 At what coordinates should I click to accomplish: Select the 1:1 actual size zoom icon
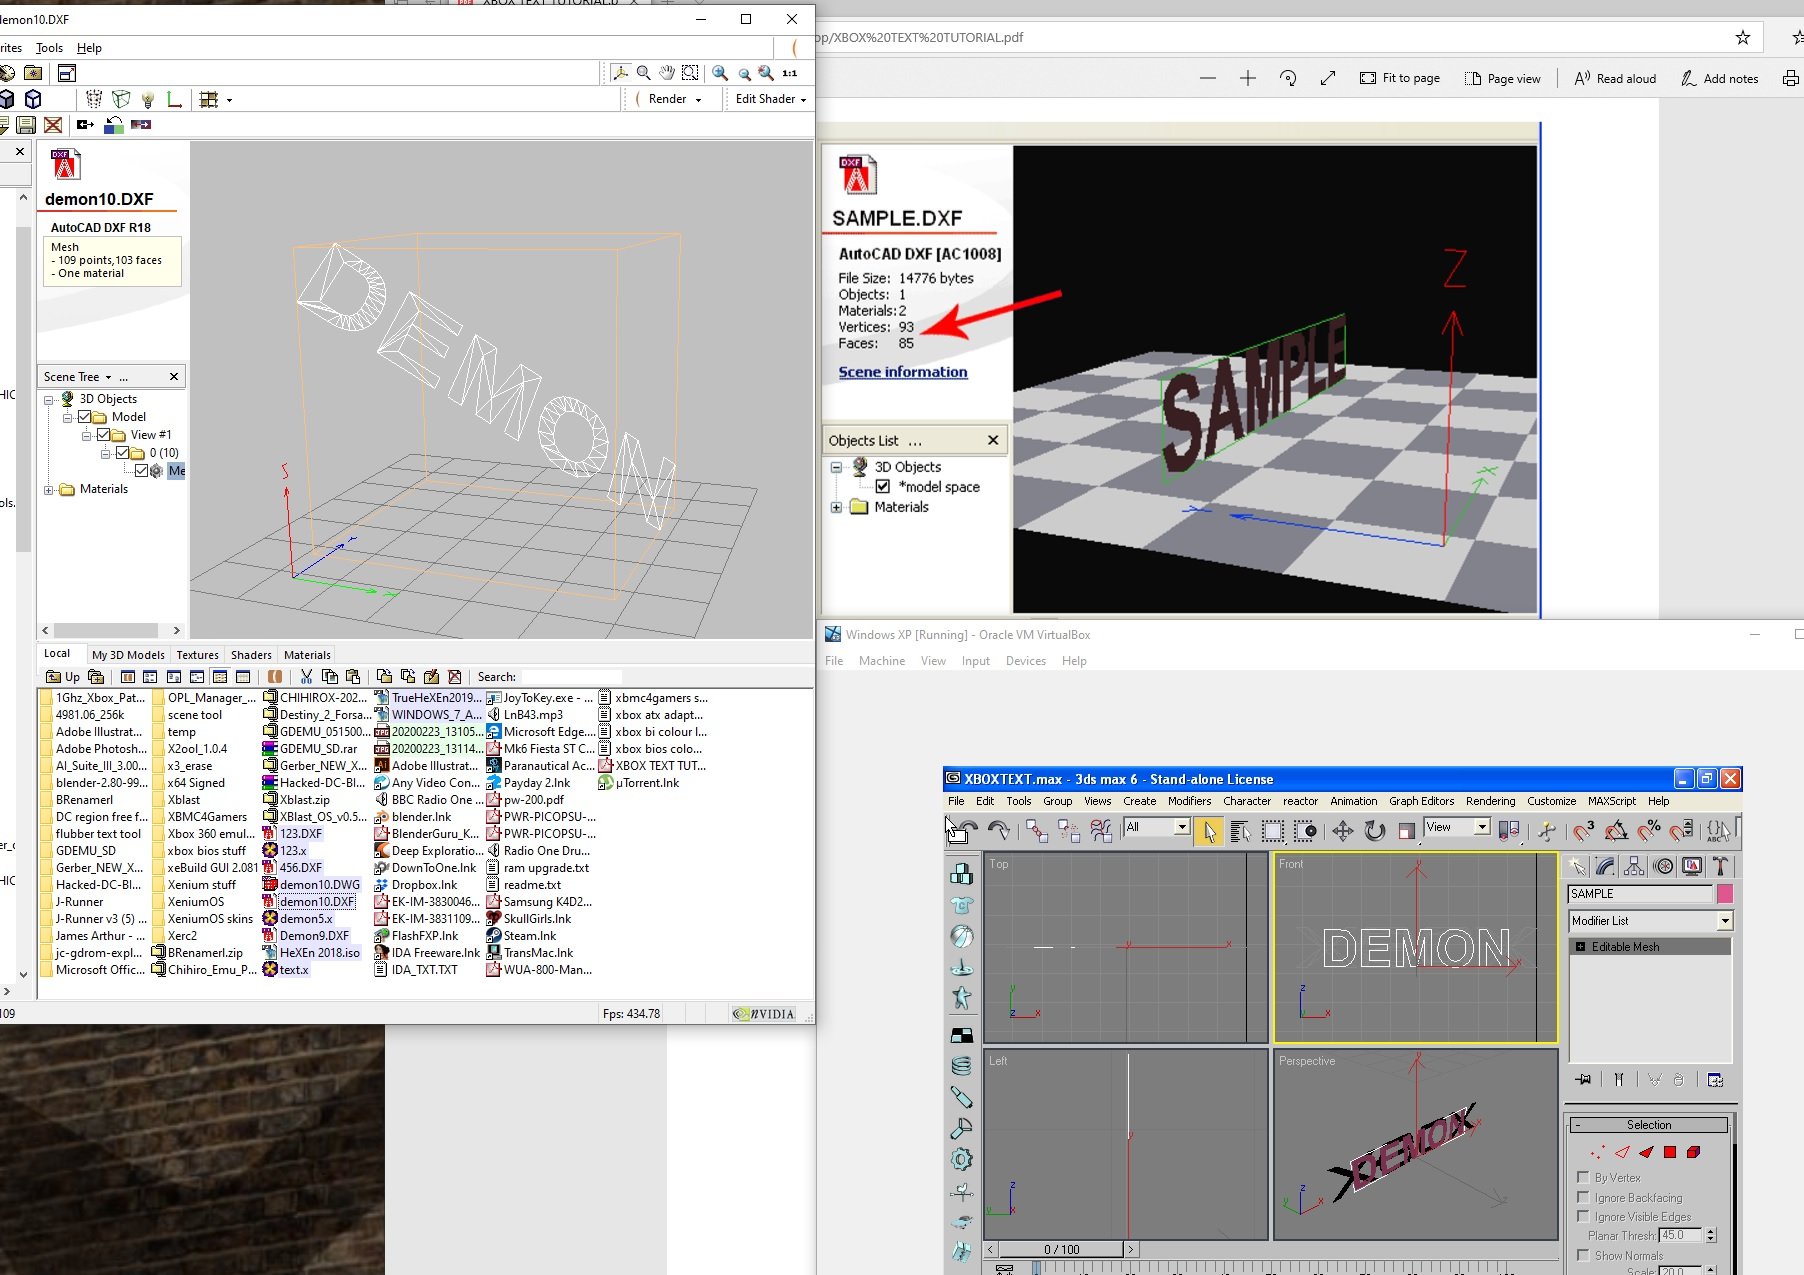tap(790, 73)
